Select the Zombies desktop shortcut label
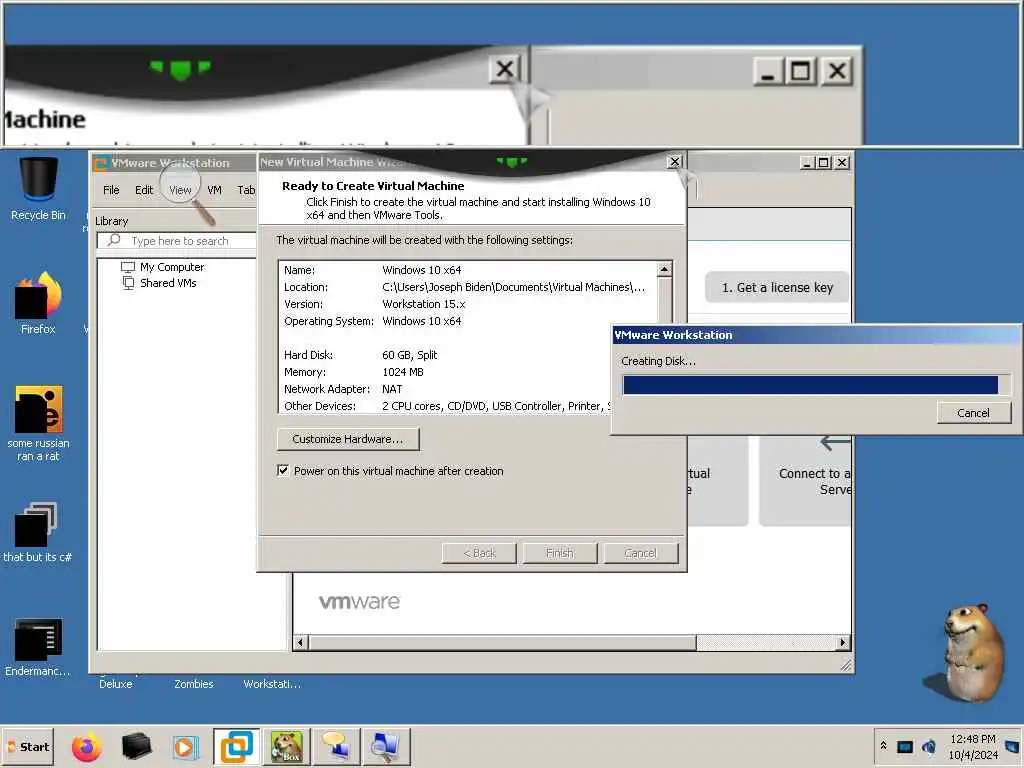1024x768 pixels. (x=194, y=684)
